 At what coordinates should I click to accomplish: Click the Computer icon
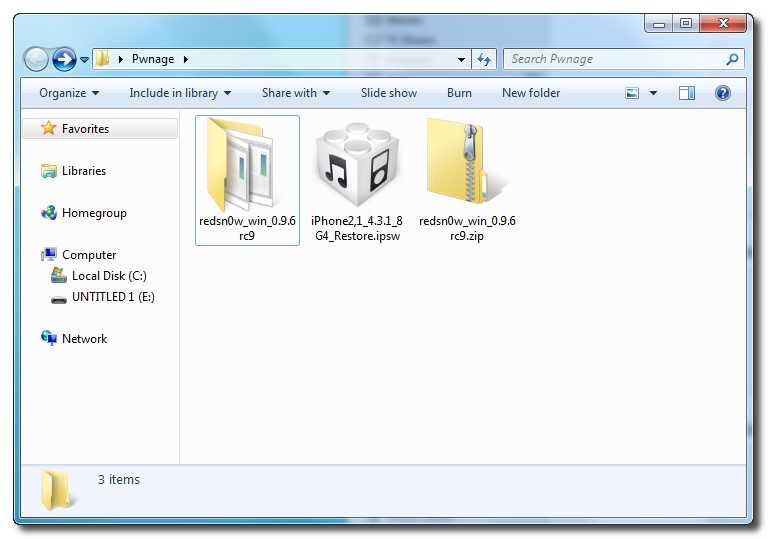(48, 255)
